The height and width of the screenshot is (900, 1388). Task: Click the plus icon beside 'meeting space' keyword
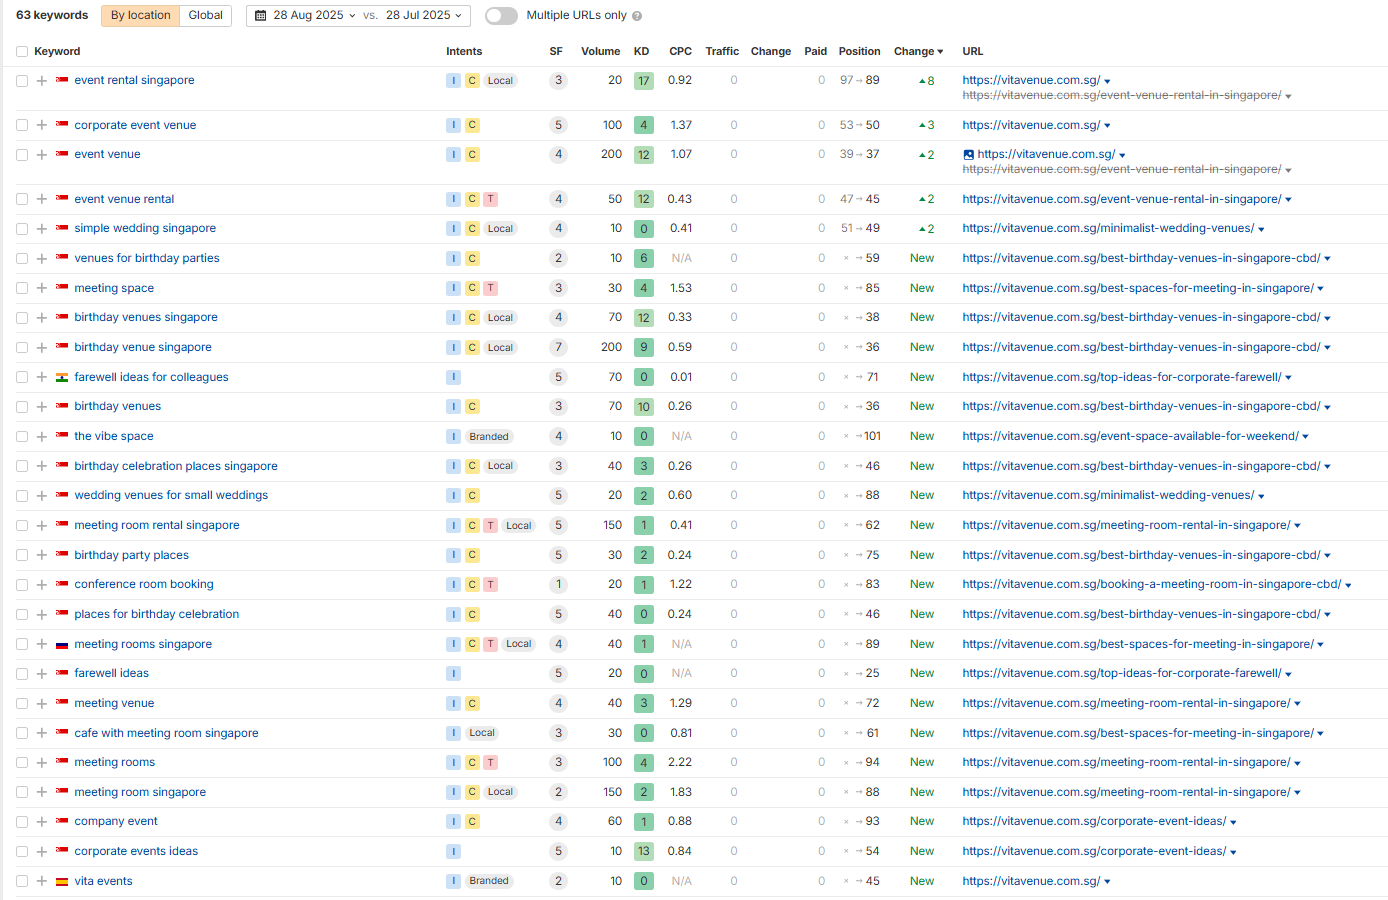pos(42,288)
